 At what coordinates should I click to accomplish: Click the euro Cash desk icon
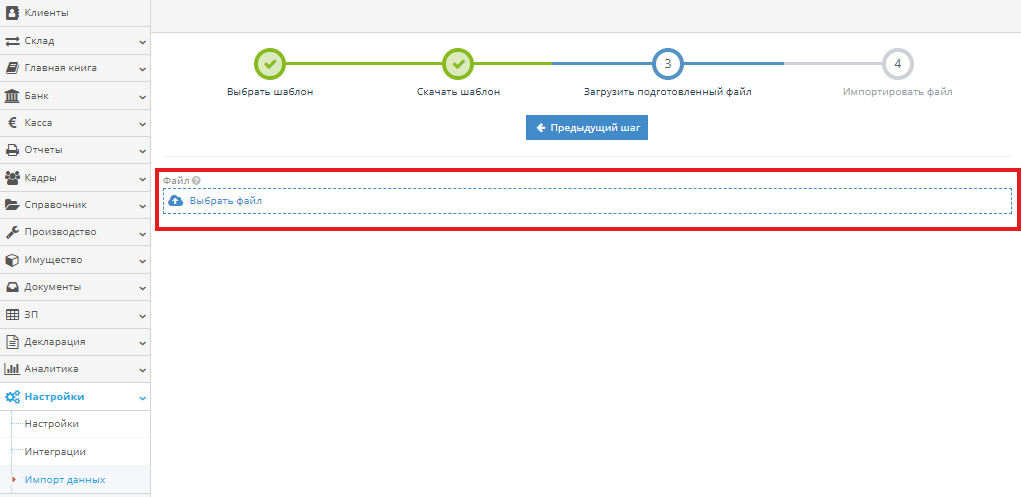[x=13, y=123]
